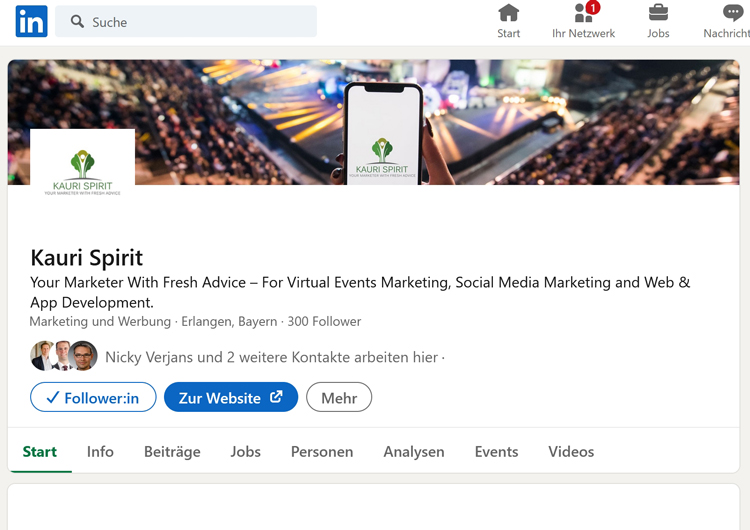
Task: Switch to the Events tab
Action: click(x=496, y=452)
